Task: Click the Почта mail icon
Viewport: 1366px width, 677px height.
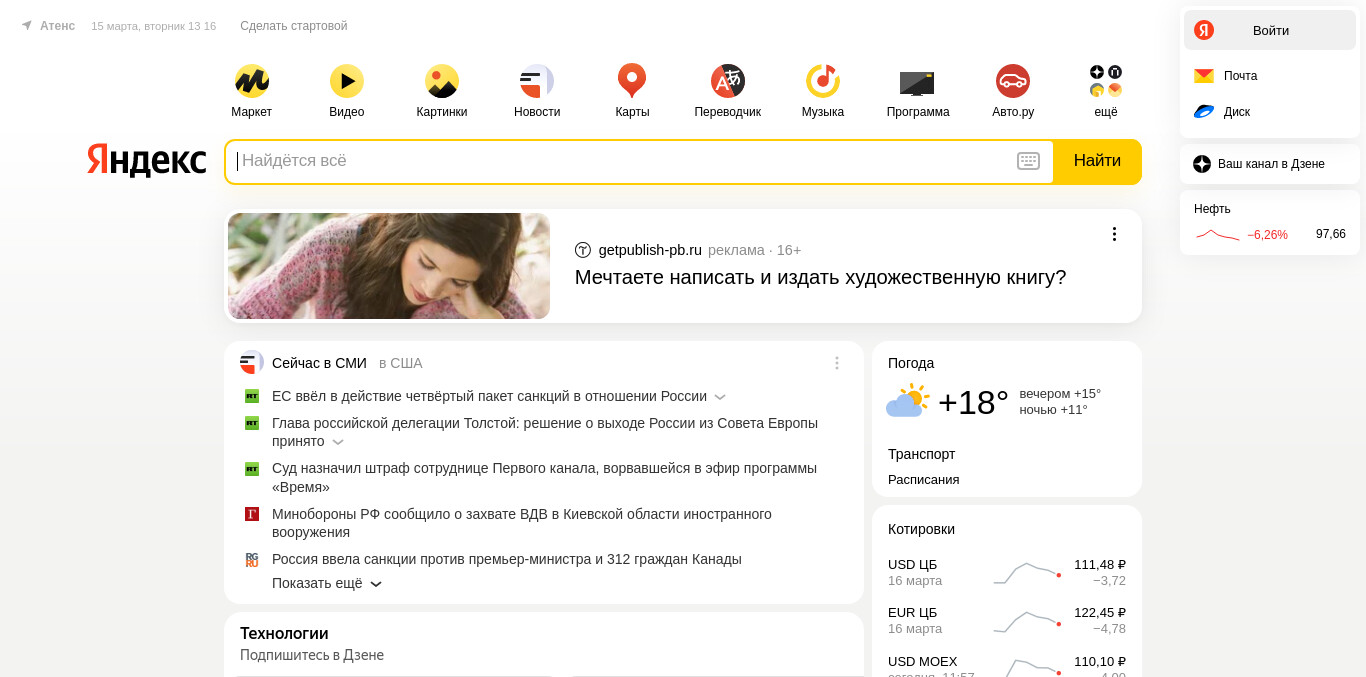Action: 1204,76
